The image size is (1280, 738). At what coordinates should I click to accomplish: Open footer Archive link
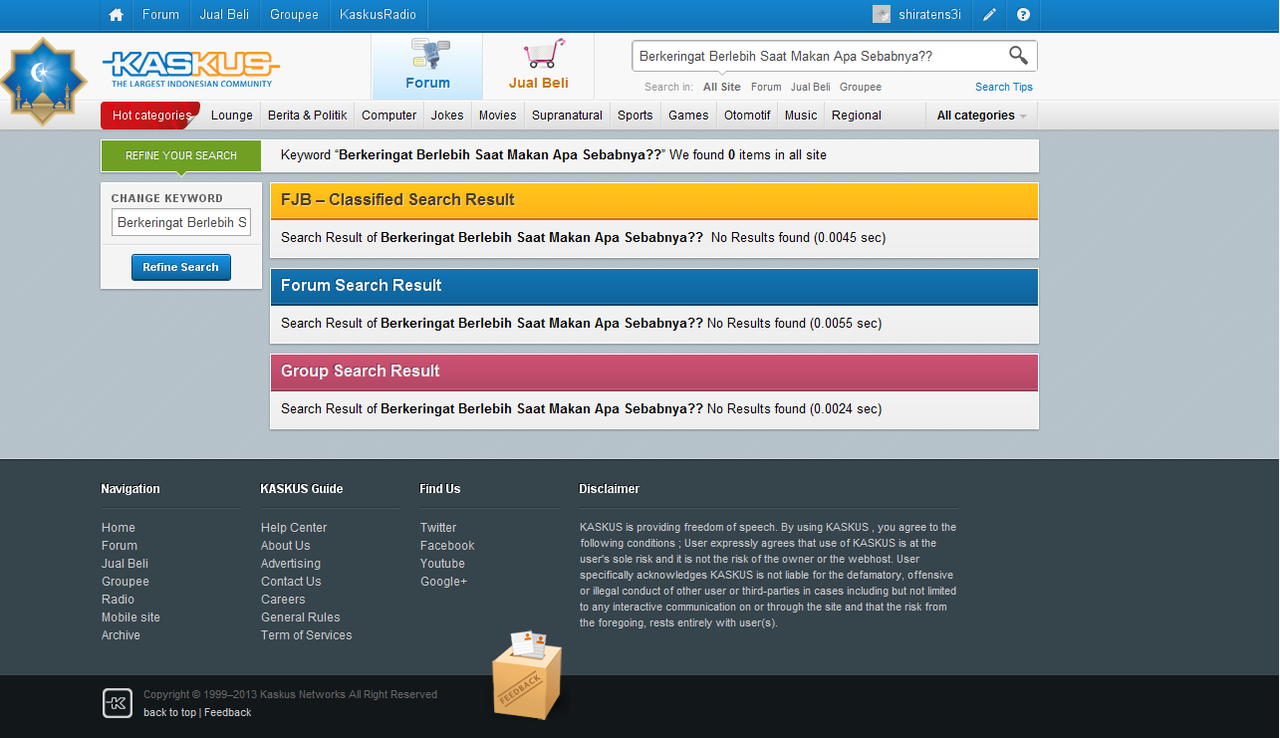click(x=121, y=636)
